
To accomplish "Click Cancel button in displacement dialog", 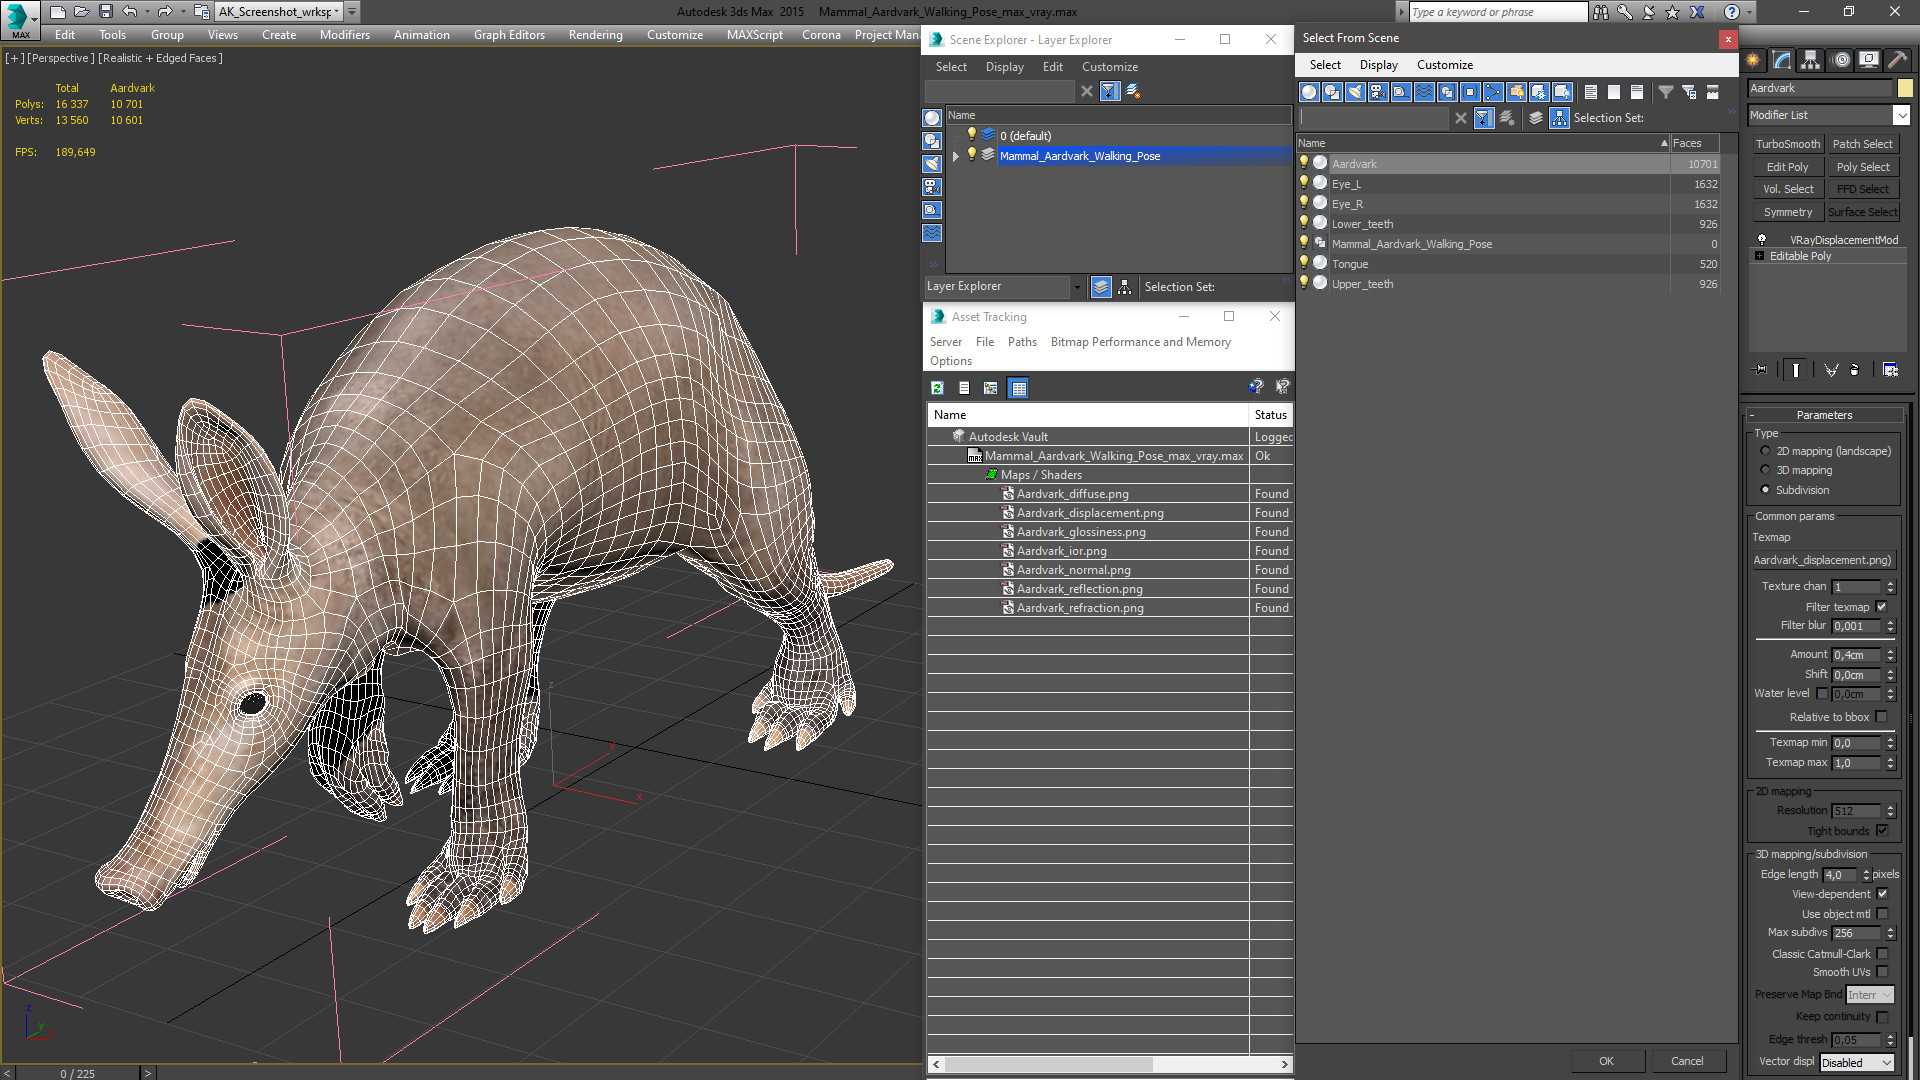I will point(1687,1060).
